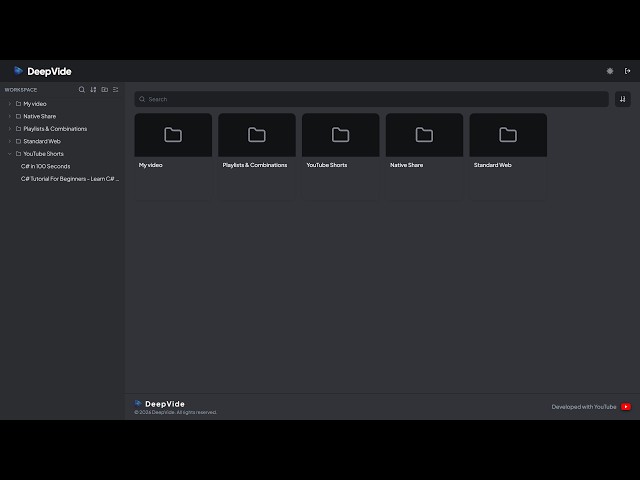
Task: Click the new folder icon in sidebar
Action: click(104, 89)
